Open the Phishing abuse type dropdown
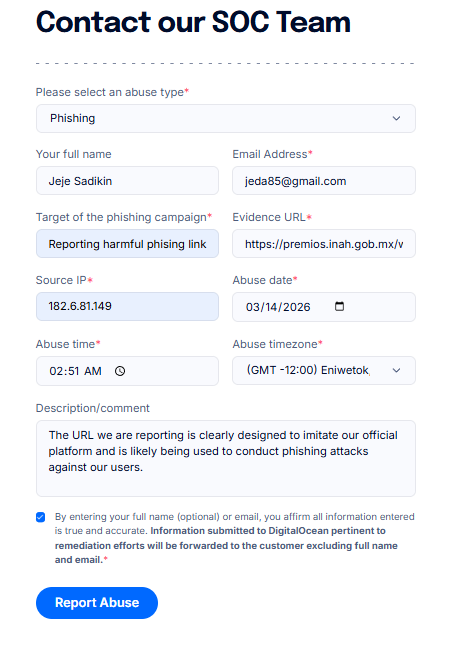Viewport: 459px width, 646px height. pos(226,118)
